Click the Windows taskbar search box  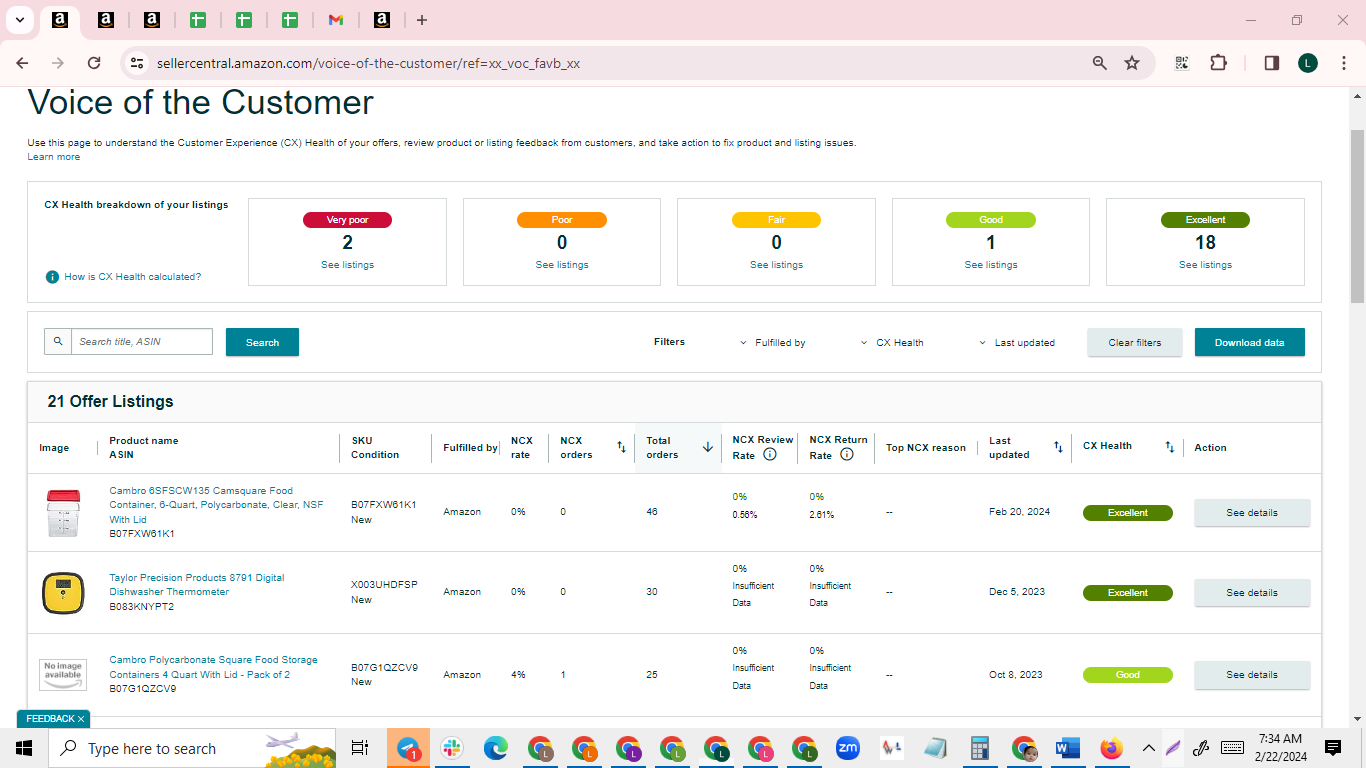[193, 748]
